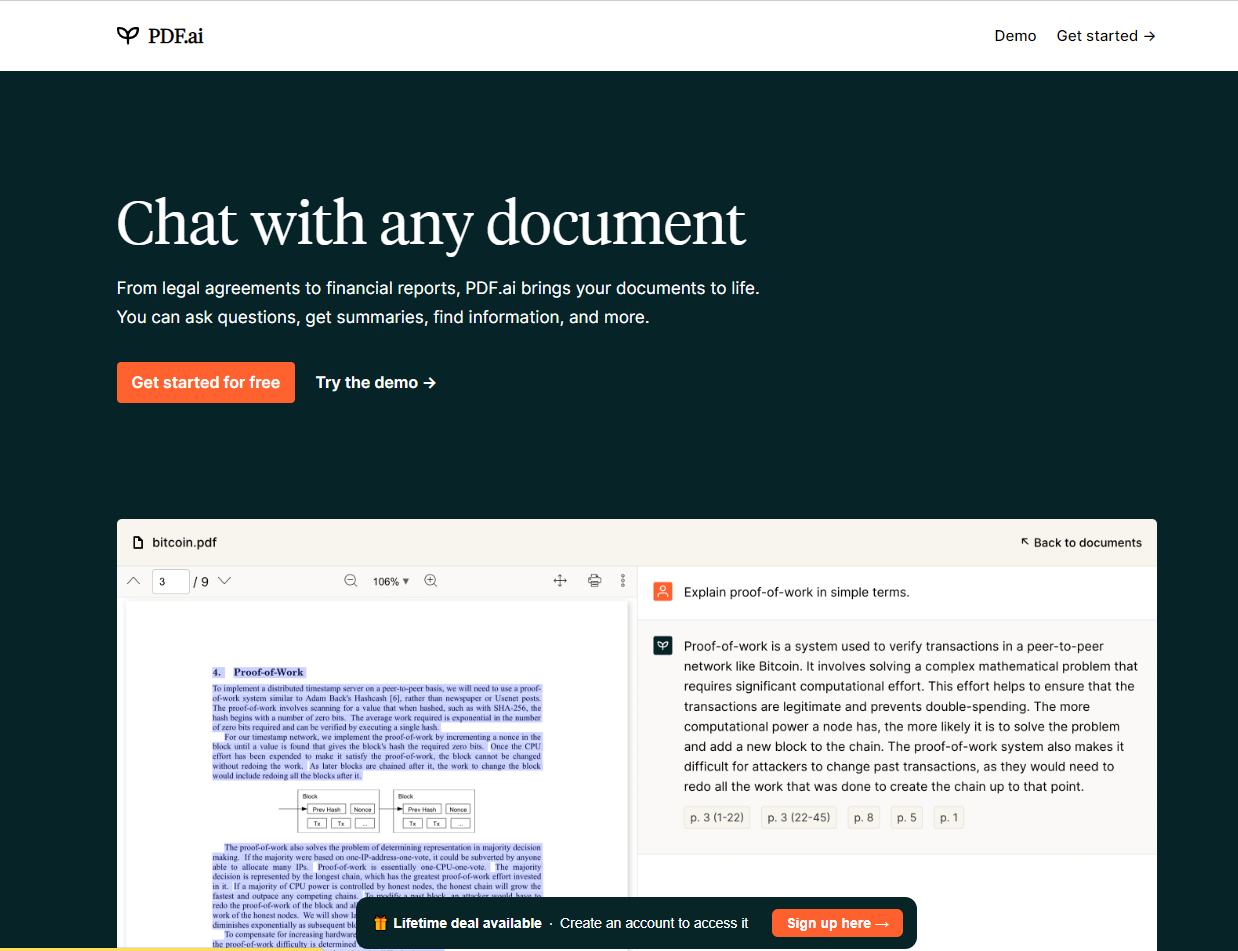1238x951 pixels.
Task: Open the print dialog via printer icon
Action: 594,580
